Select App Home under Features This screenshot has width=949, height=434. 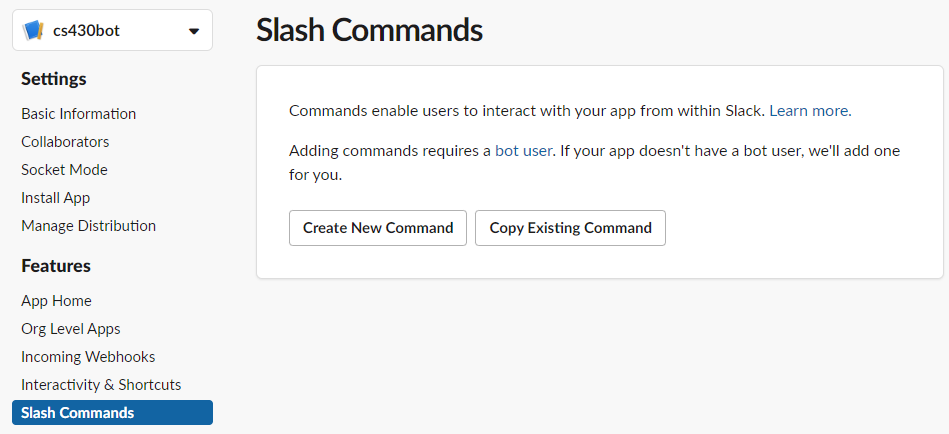(56, 301)
